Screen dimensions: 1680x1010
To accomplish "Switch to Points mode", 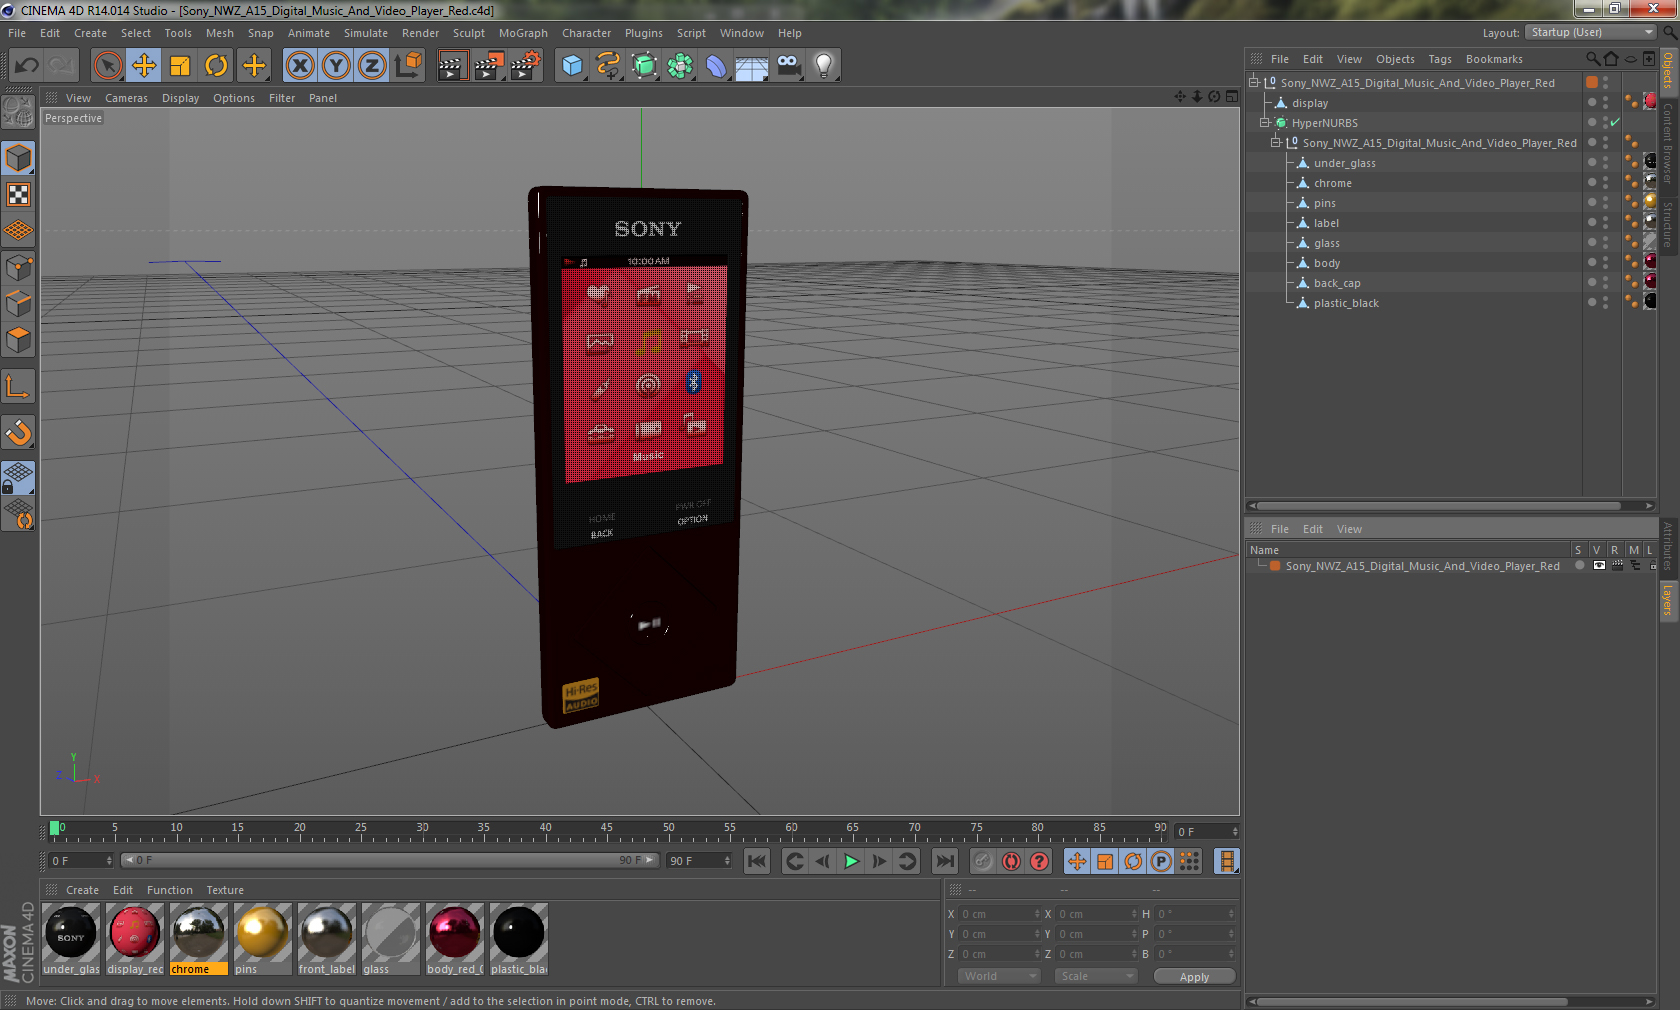I will (18, 267).
